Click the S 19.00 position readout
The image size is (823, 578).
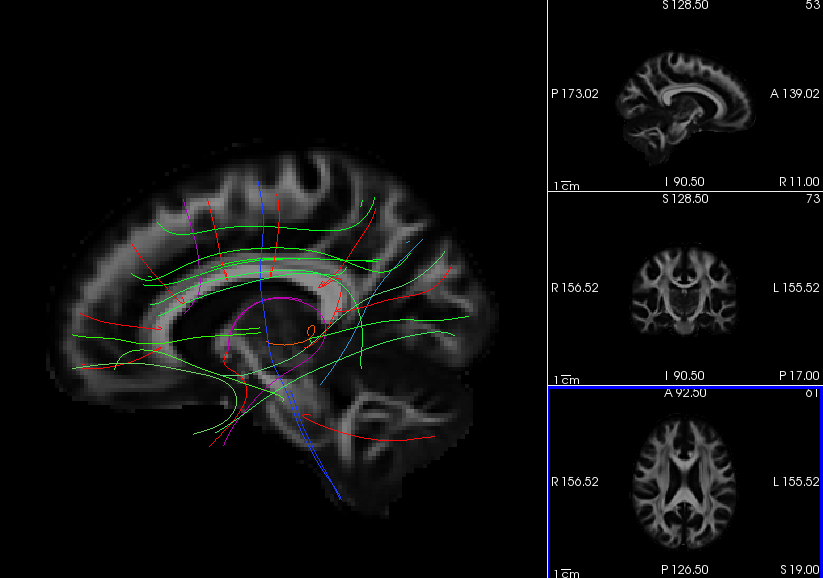[799, 570]
